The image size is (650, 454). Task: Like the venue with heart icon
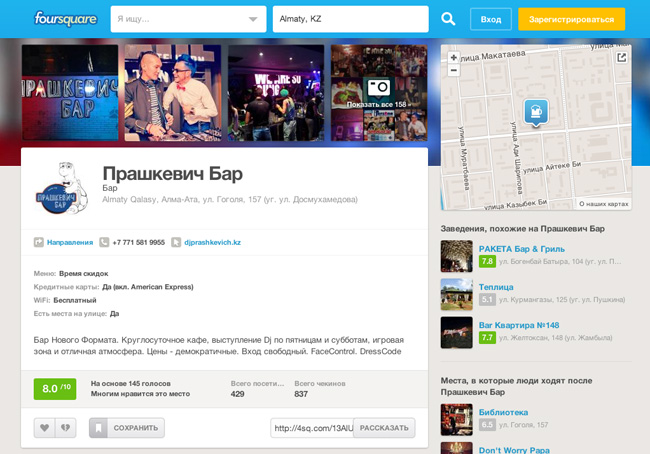point(44,427)
